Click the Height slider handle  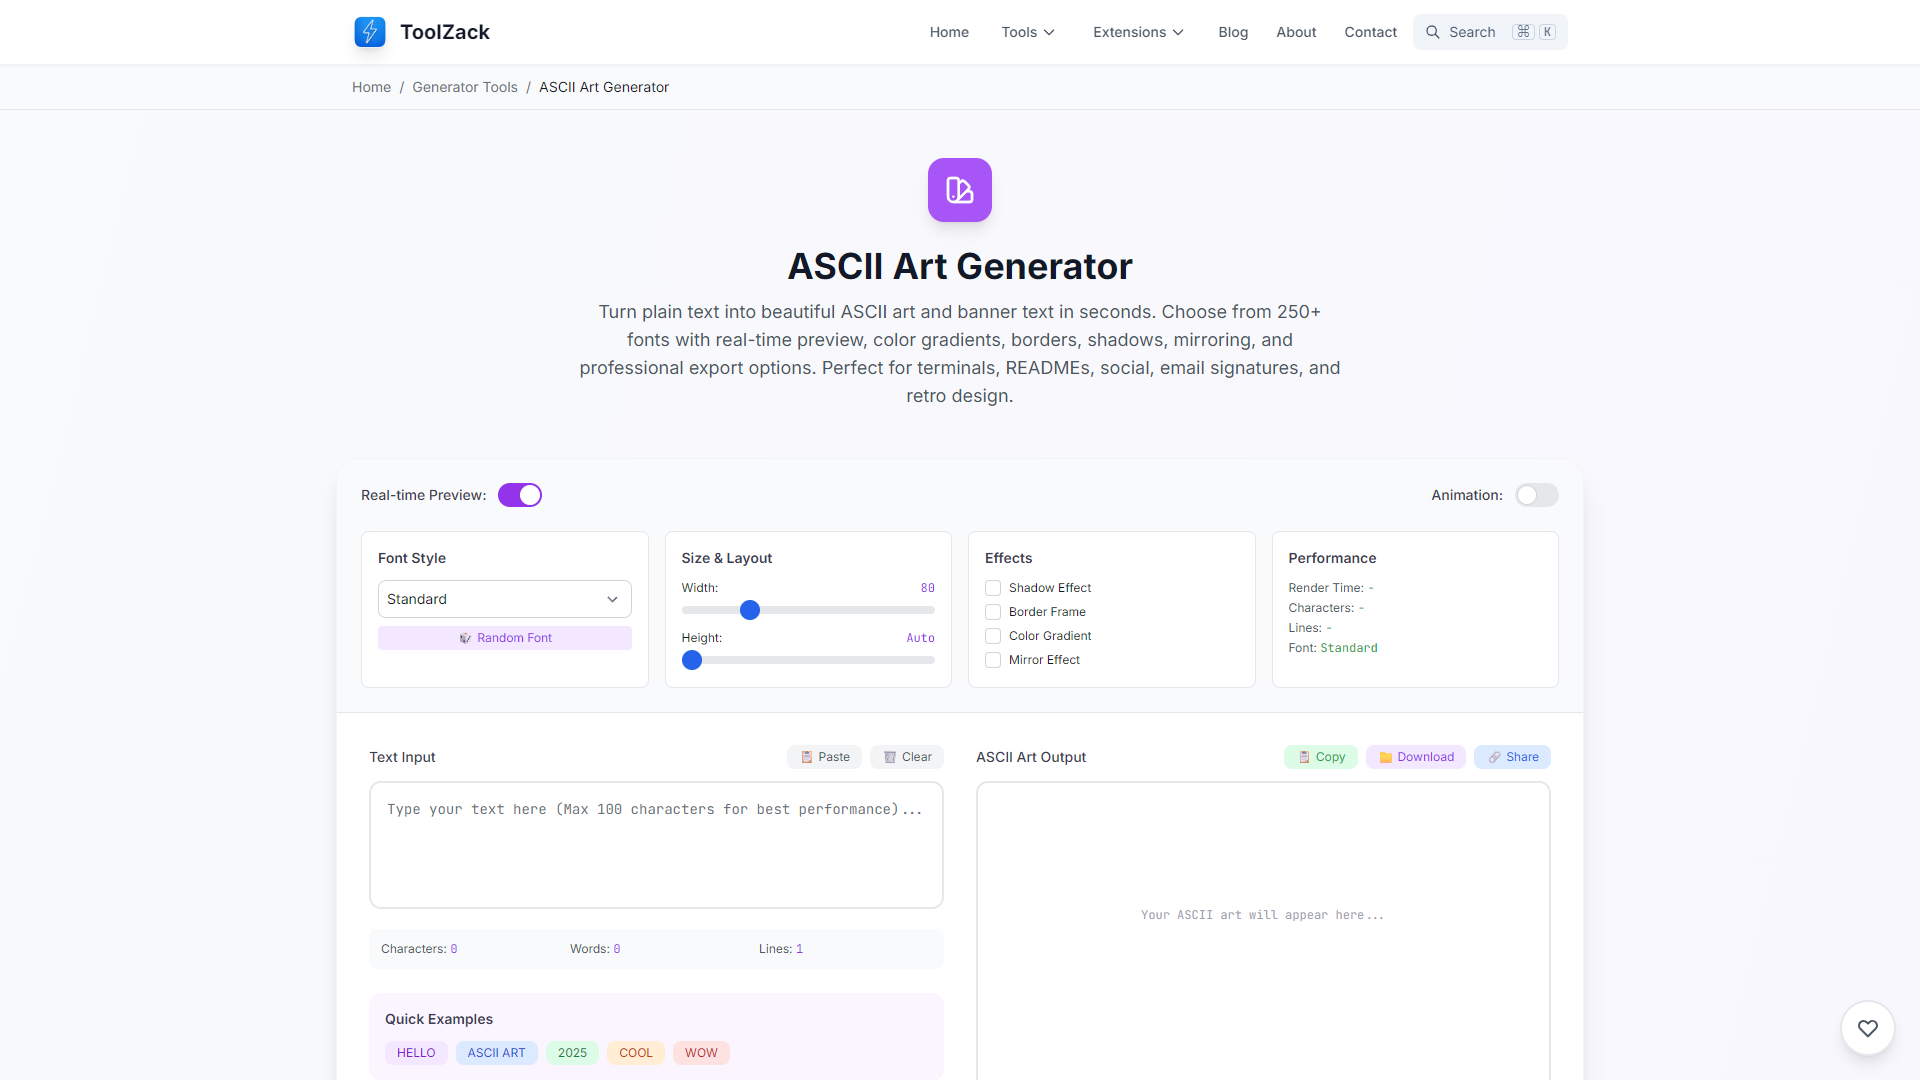(692, 660)
